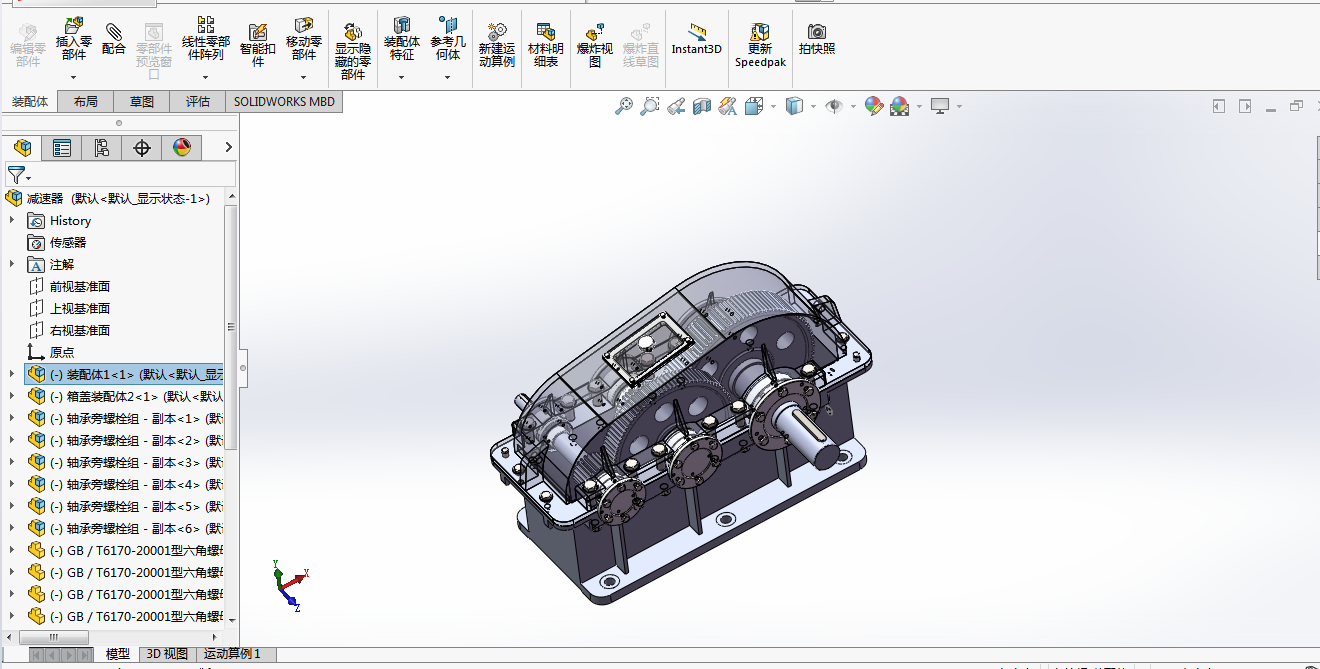Open the SOLIDWORKS MBD tab

(284, 101)
